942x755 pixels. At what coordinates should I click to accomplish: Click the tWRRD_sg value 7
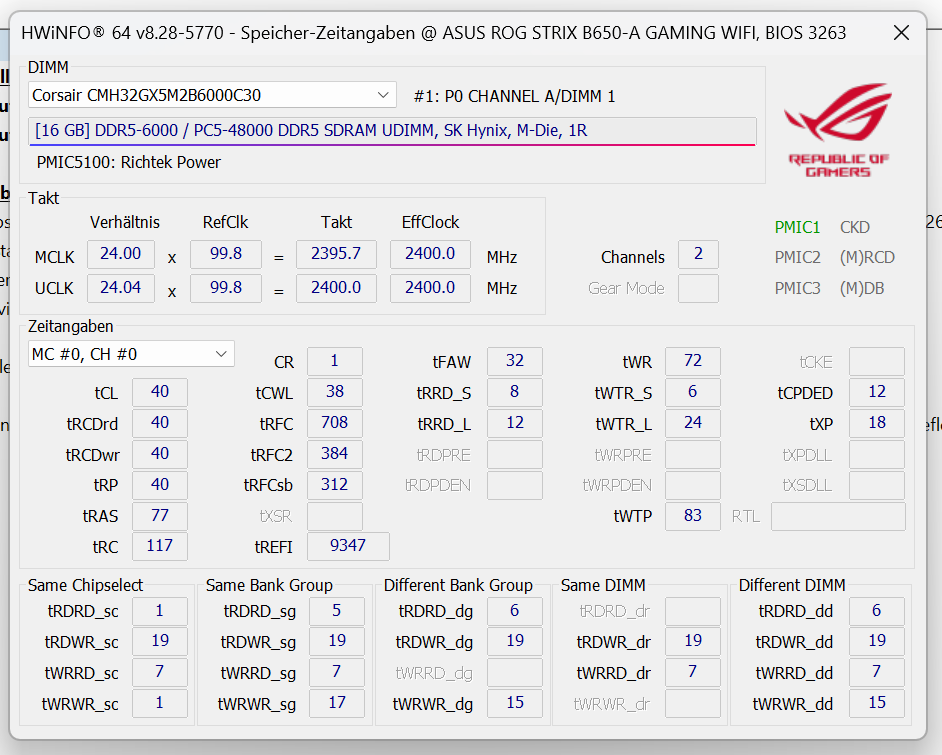337,673
